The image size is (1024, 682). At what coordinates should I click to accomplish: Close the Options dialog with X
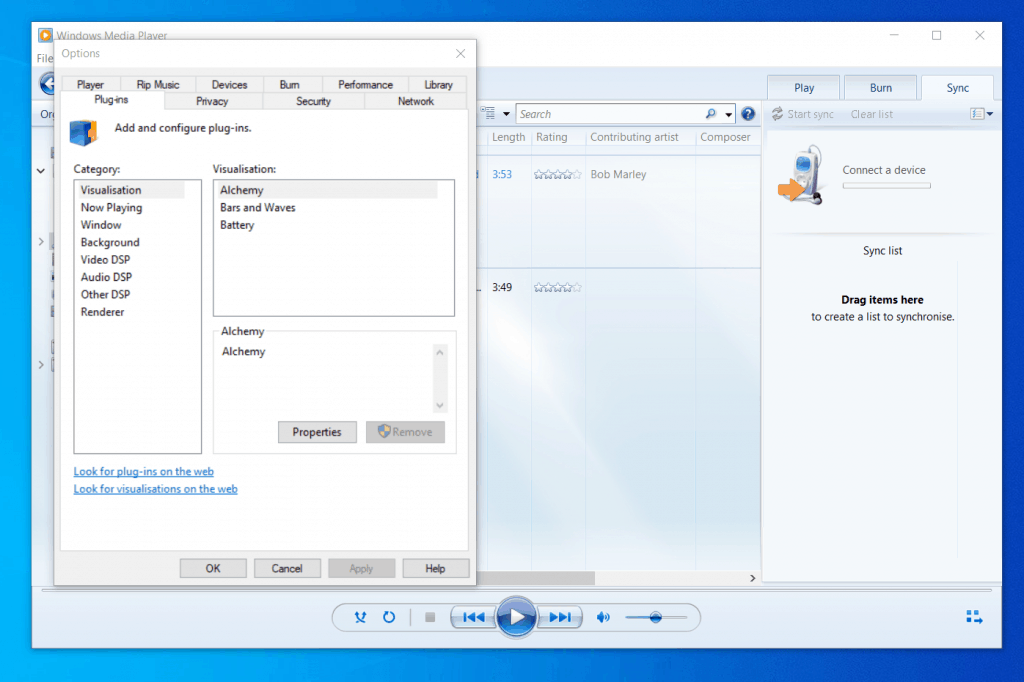[x=460, y=54]
